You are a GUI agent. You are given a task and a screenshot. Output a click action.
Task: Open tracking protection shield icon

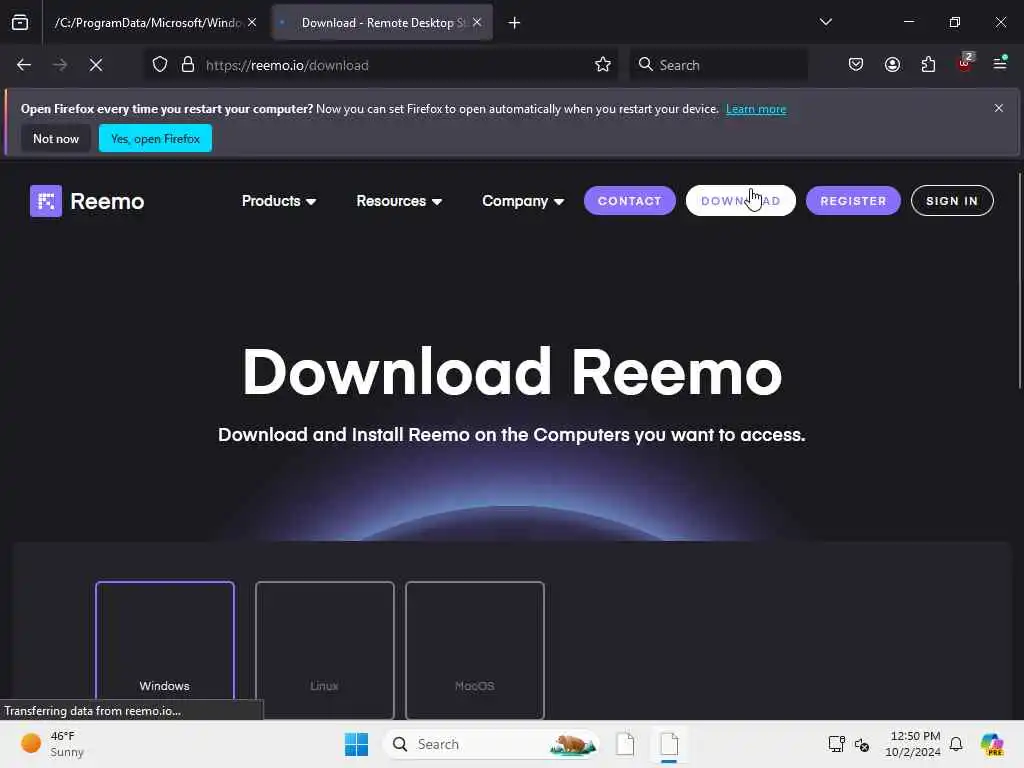pos(160,65)
